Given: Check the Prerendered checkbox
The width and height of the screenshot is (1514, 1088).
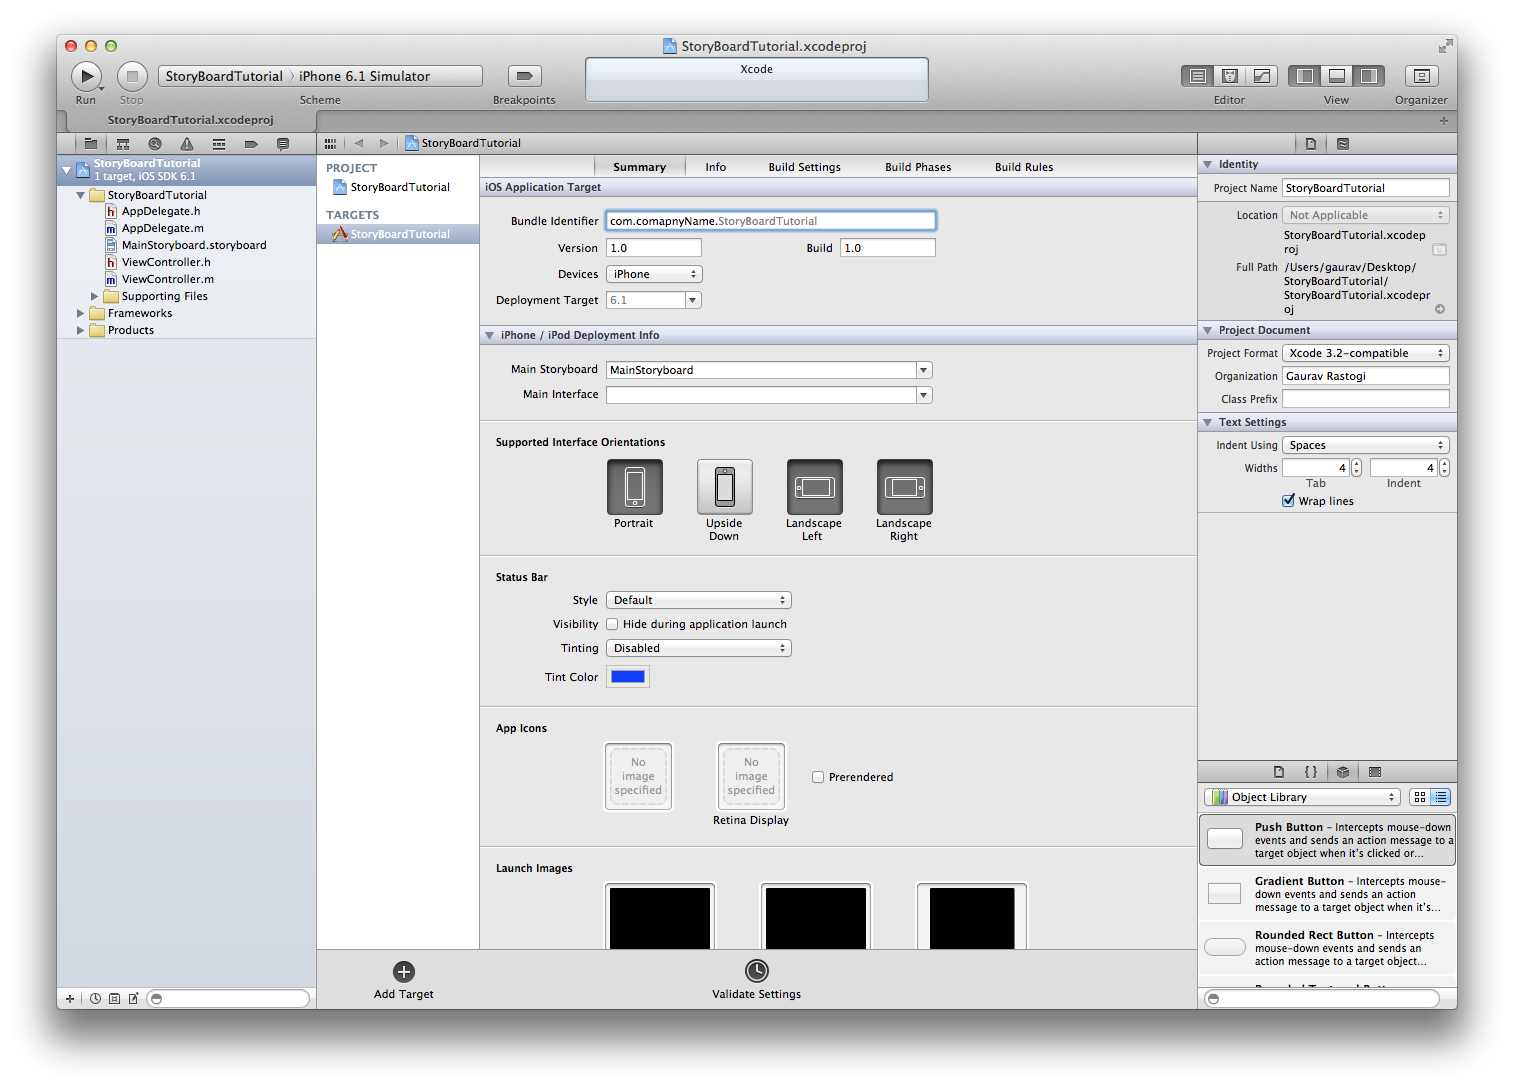Looking at the screenshot, I should click(x=818, y=777).
